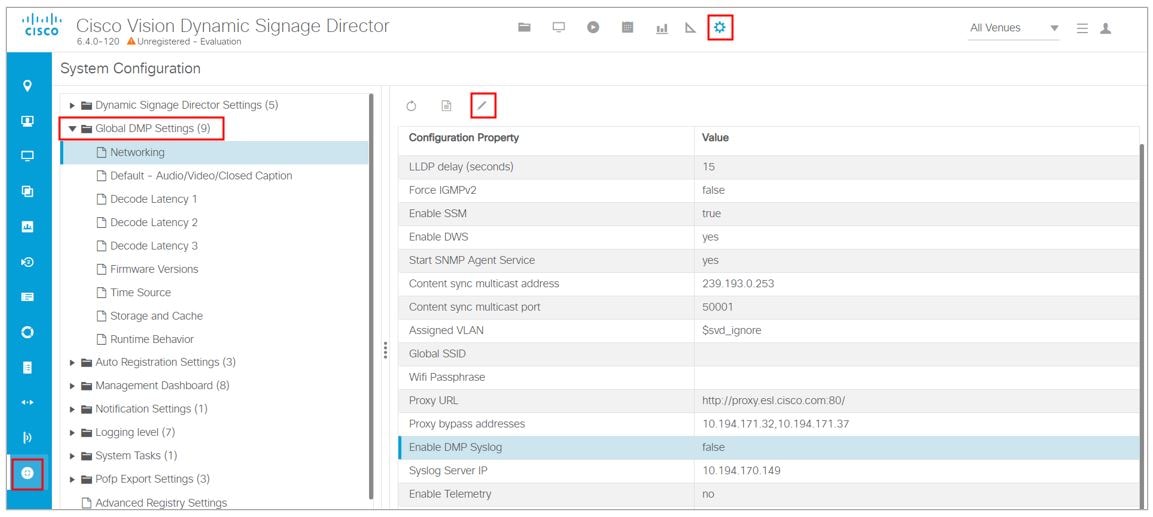The height and width of the screenshot is (517, 1153).
Task: Collapse the Global DMP Settings (9) folder
Action: (73, 129)
